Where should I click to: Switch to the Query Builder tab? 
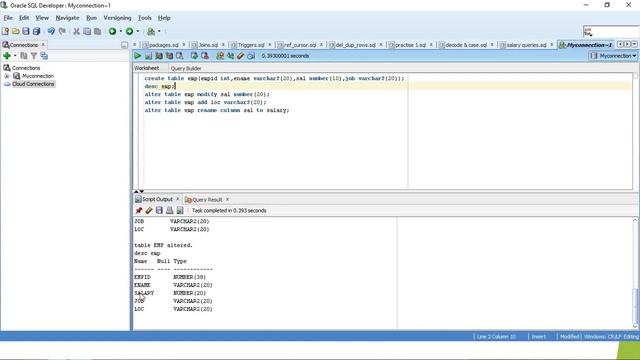click(186, 69)
